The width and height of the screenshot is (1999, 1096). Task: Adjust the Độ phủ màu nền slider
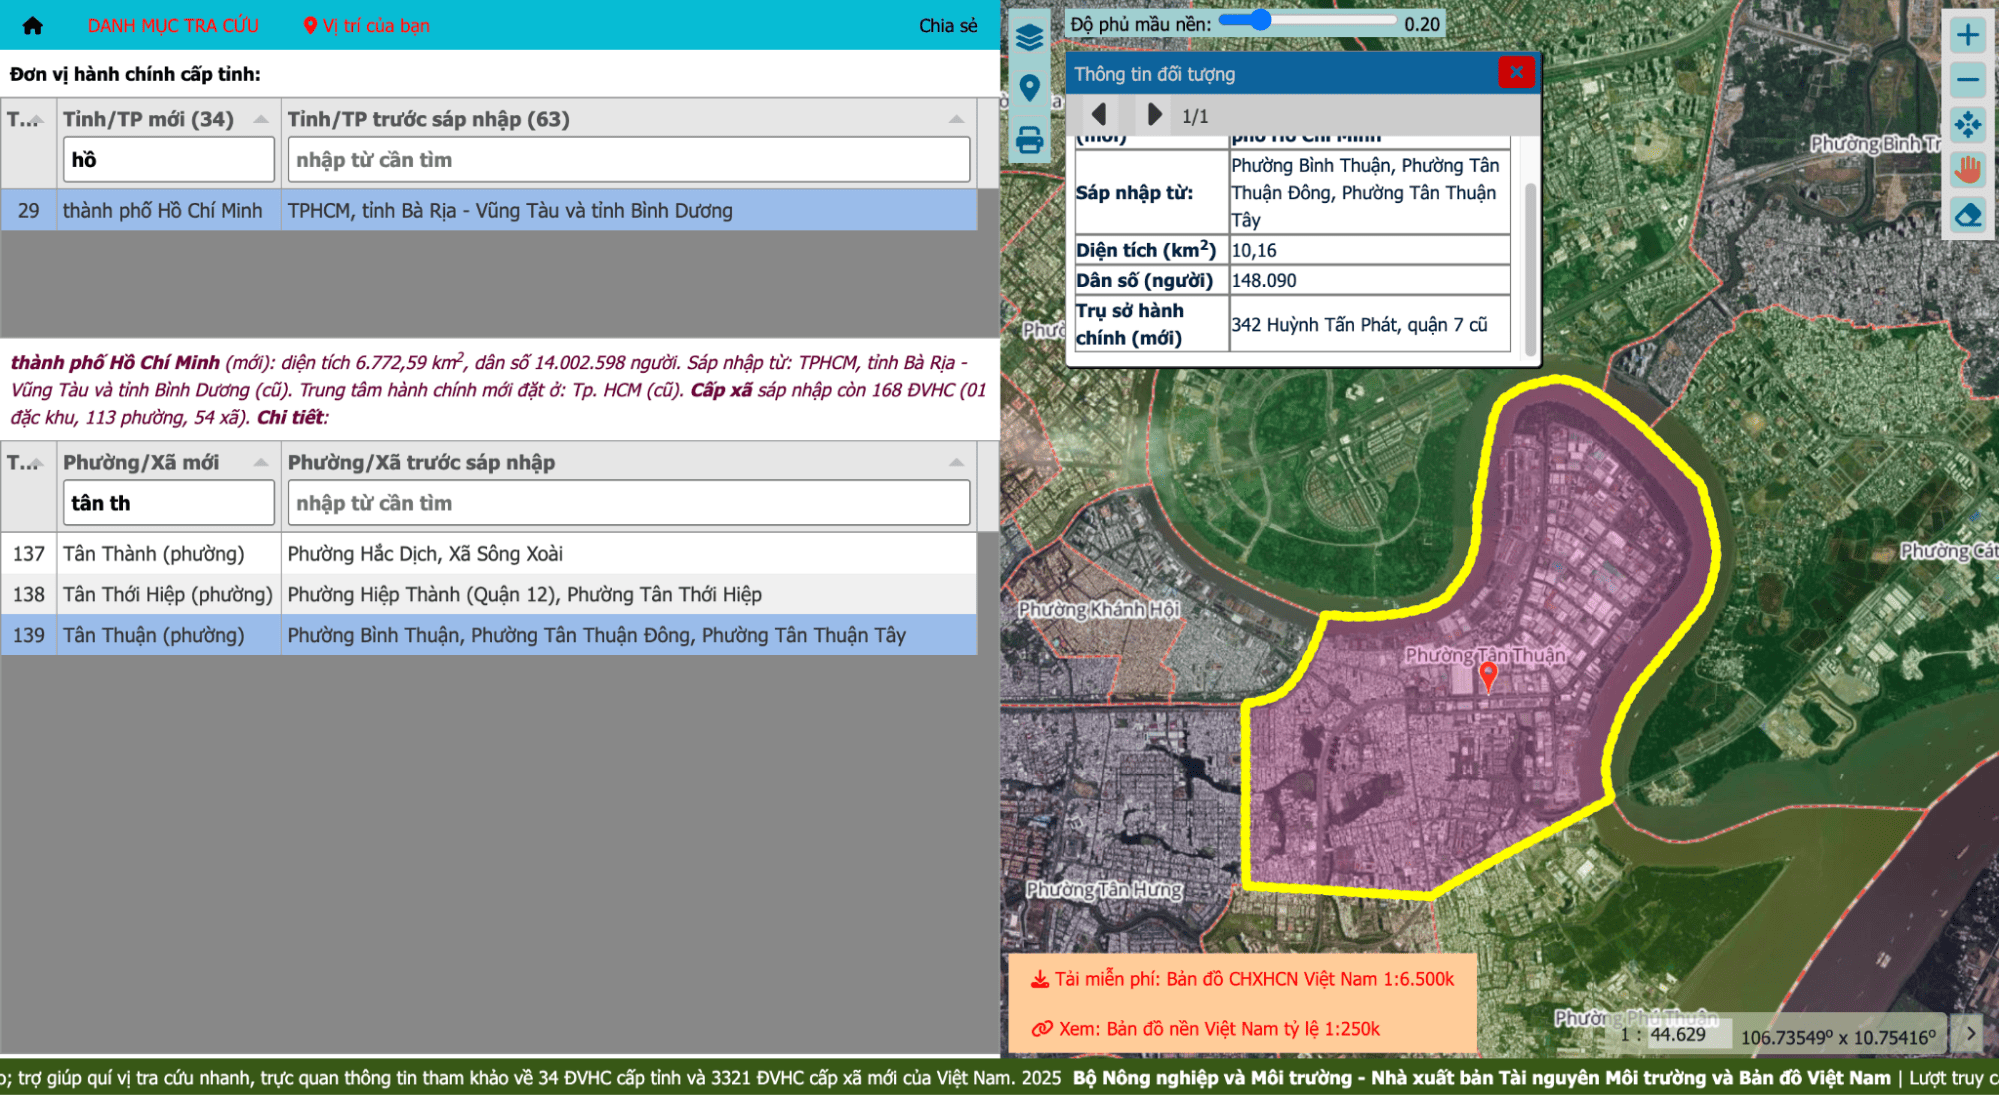[1260, 20]
